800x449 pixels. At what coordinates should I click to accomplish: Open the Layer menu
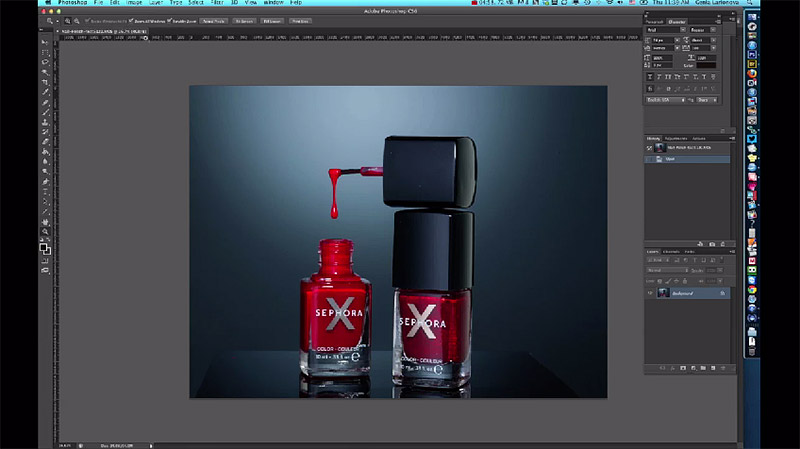pyautogui.click(x=156, y=3)
